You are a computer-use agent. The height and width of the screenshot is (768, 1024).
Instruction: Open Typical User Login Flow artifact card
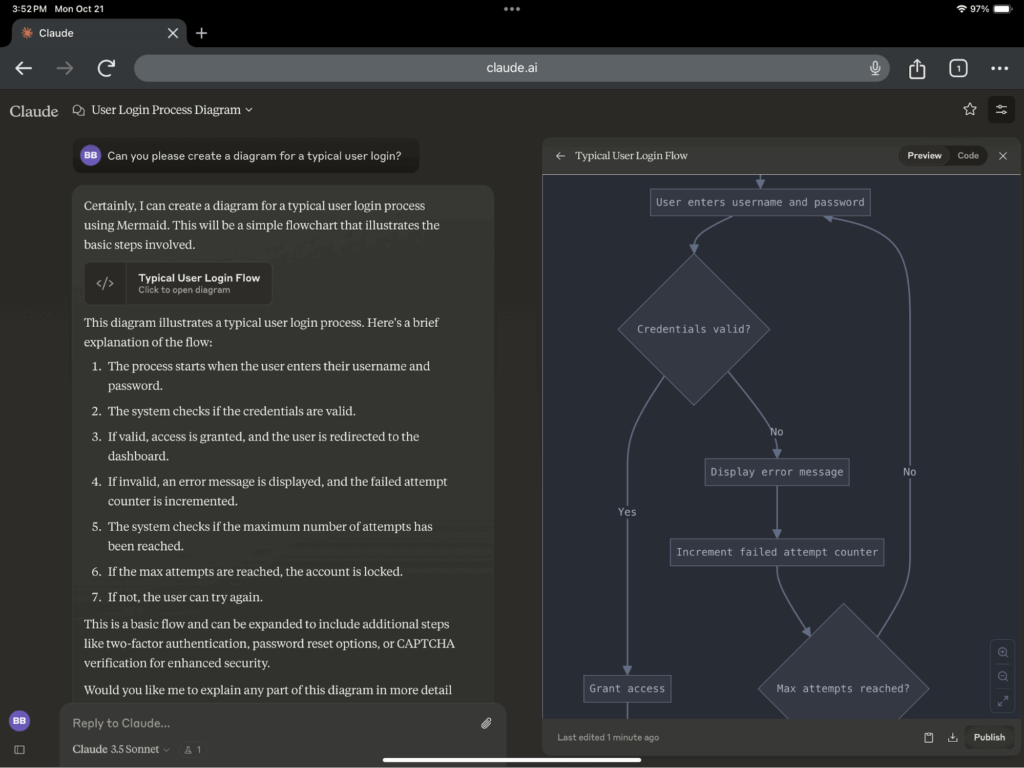[x=178, y=283]
